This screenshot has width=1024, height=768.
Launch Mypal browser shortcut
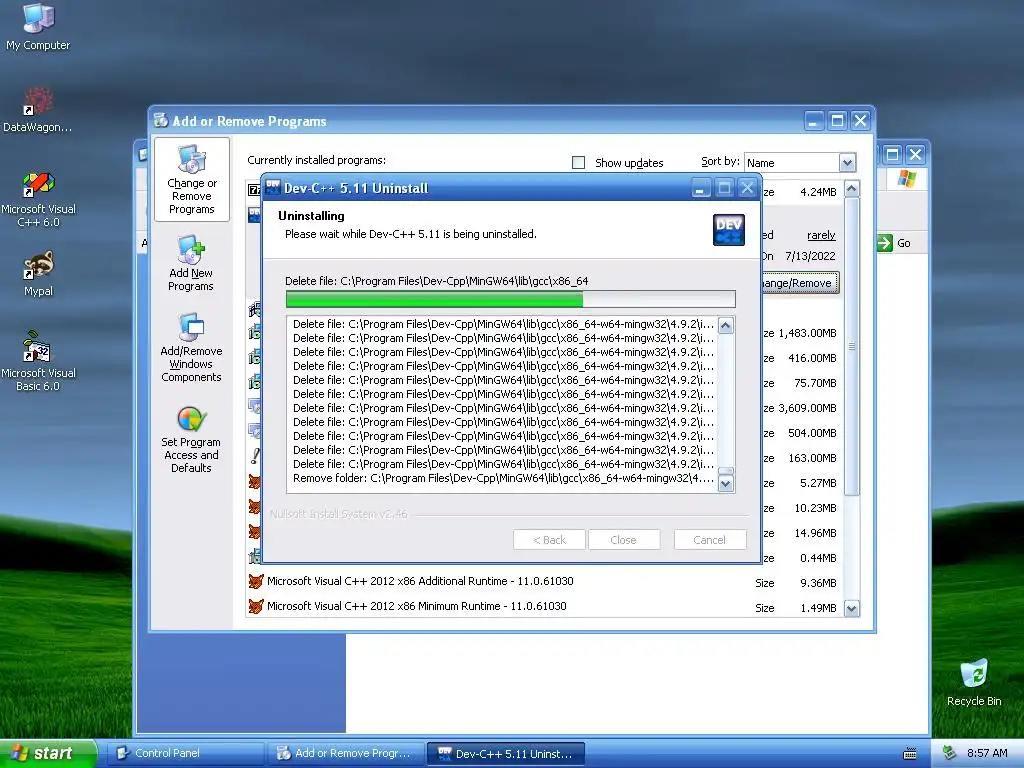point(38,274)
